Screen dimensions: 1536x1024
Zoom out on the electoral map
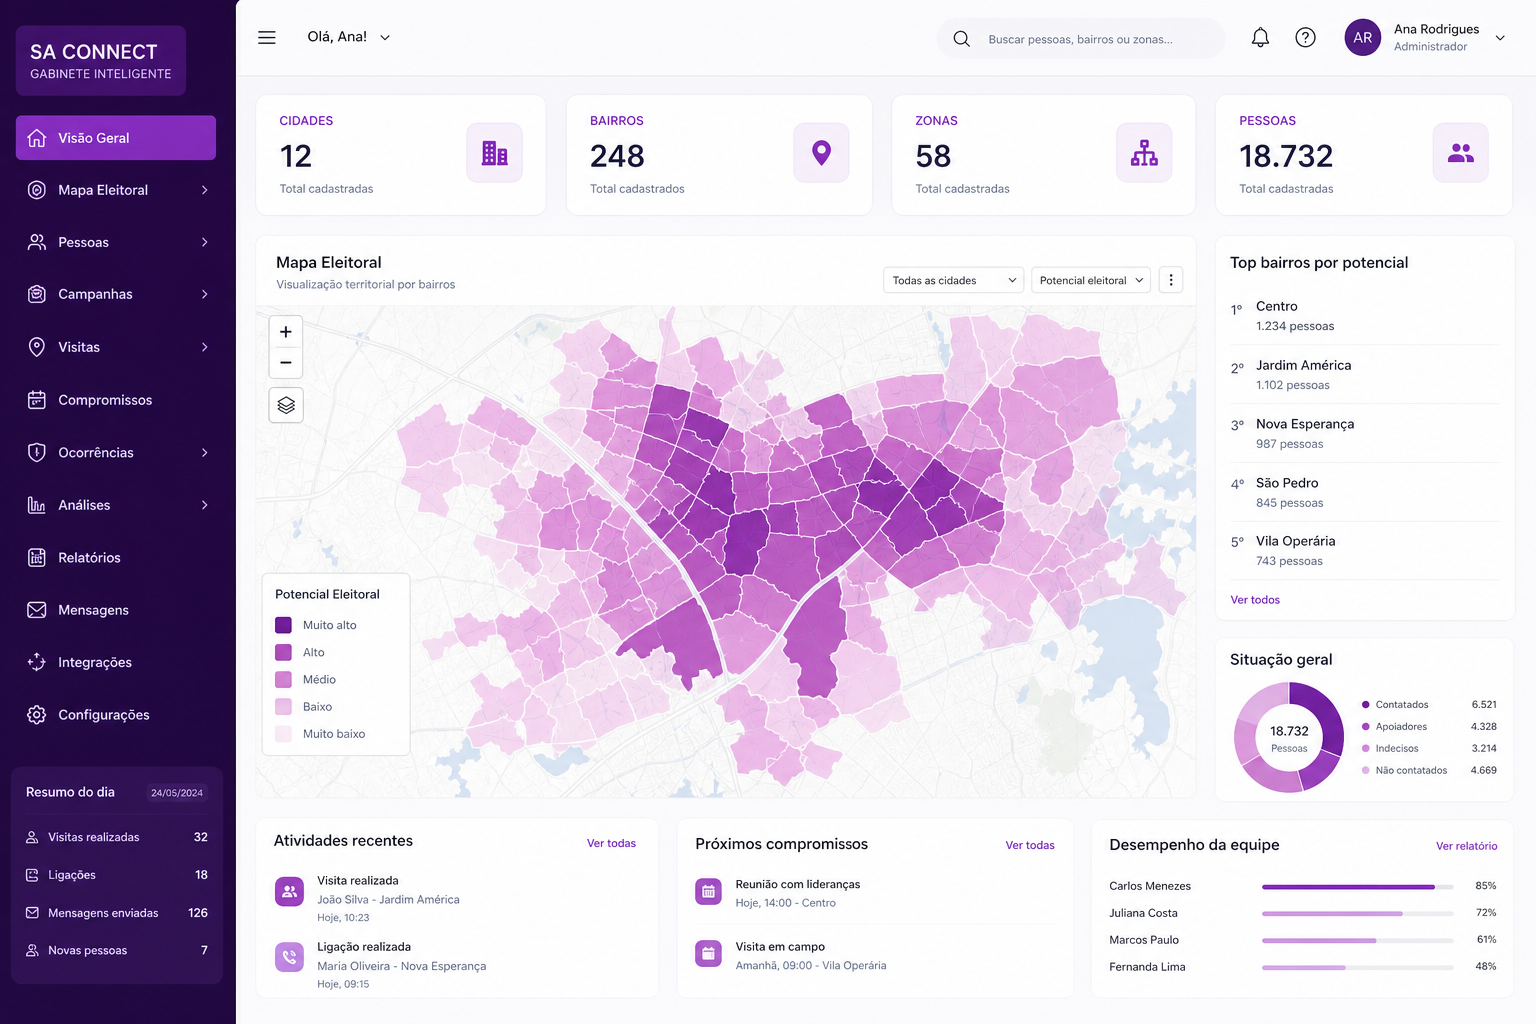point(286,363)
